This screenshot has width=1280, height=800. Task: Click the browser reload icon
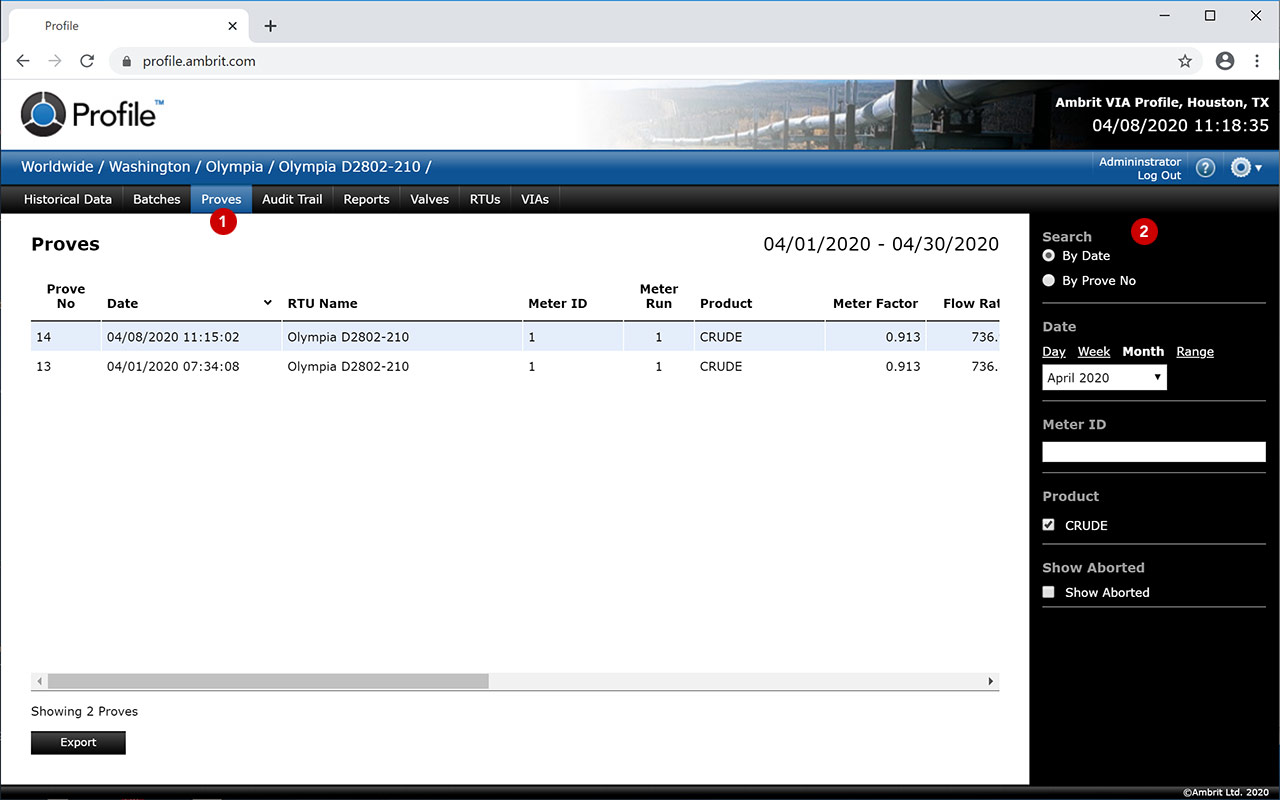(87, 61)
